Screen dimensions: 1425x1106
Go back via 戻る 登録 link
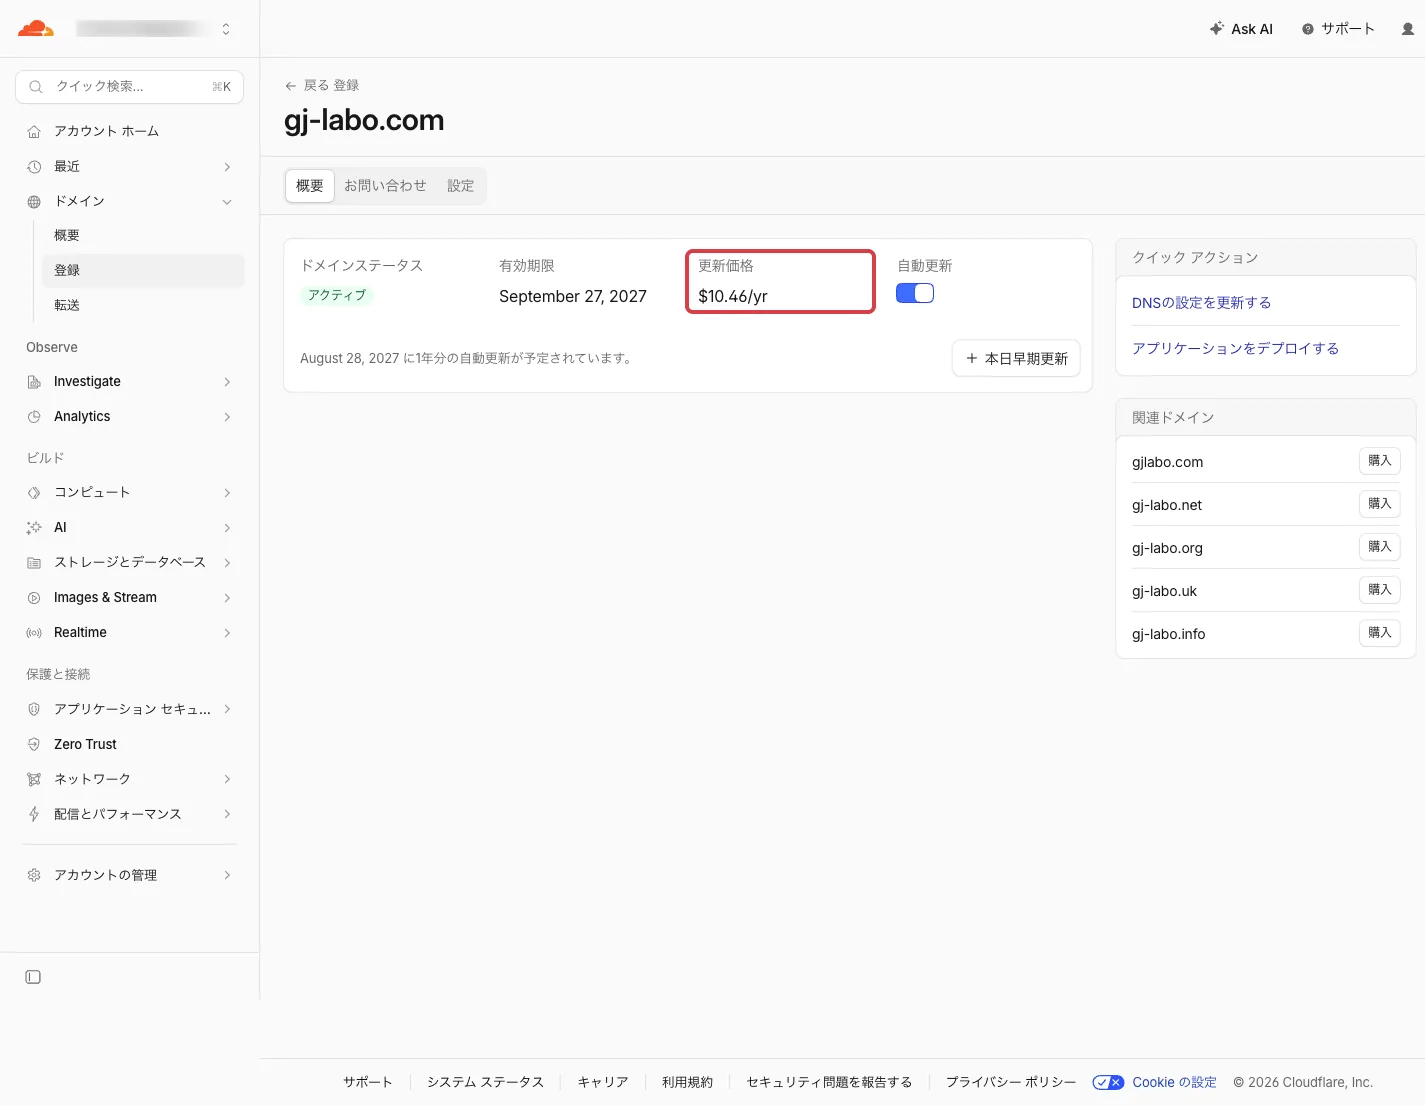click(x=322, y=85)
